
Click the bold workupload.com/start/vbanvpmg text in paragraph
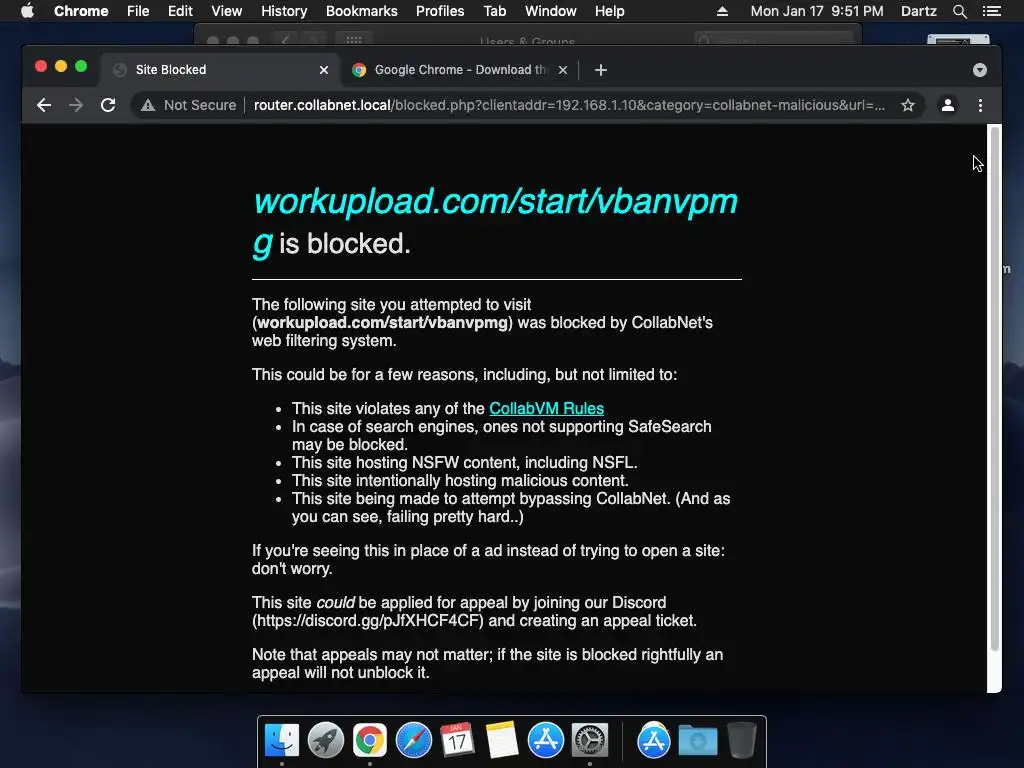tap(382, 323)
